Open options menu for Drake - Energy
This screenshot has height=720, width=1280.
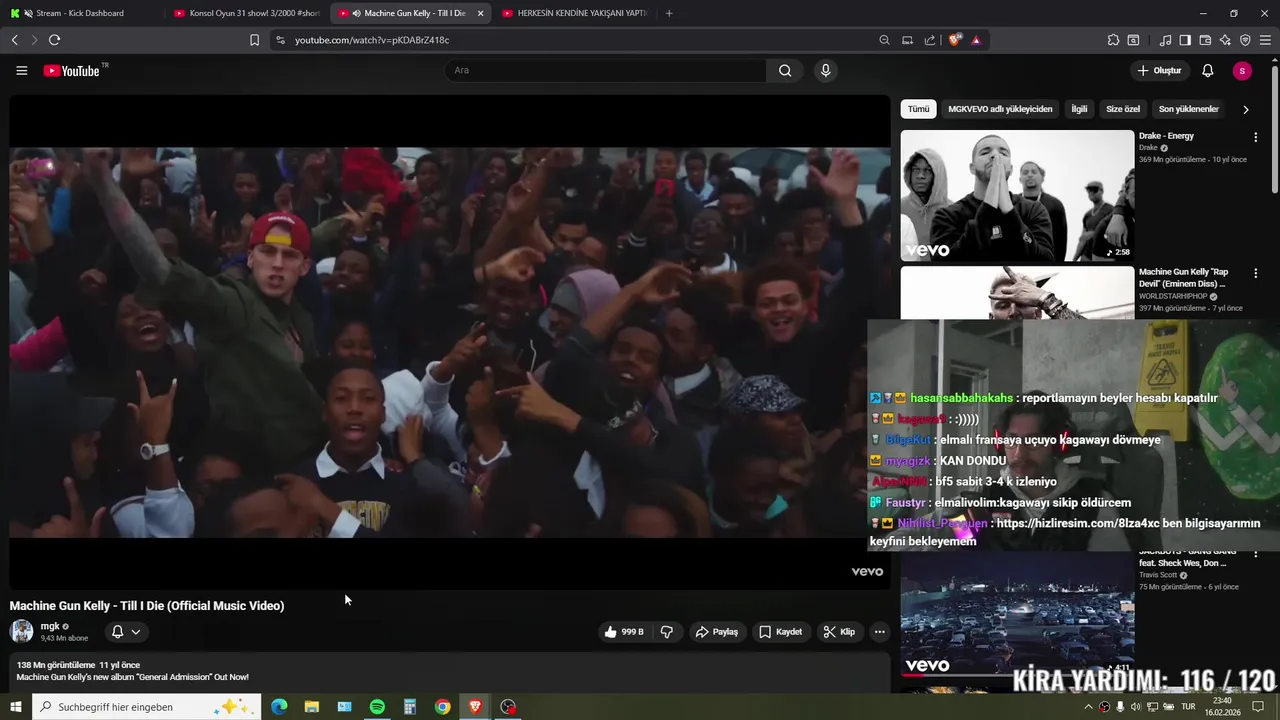[x=1256, y=137]
